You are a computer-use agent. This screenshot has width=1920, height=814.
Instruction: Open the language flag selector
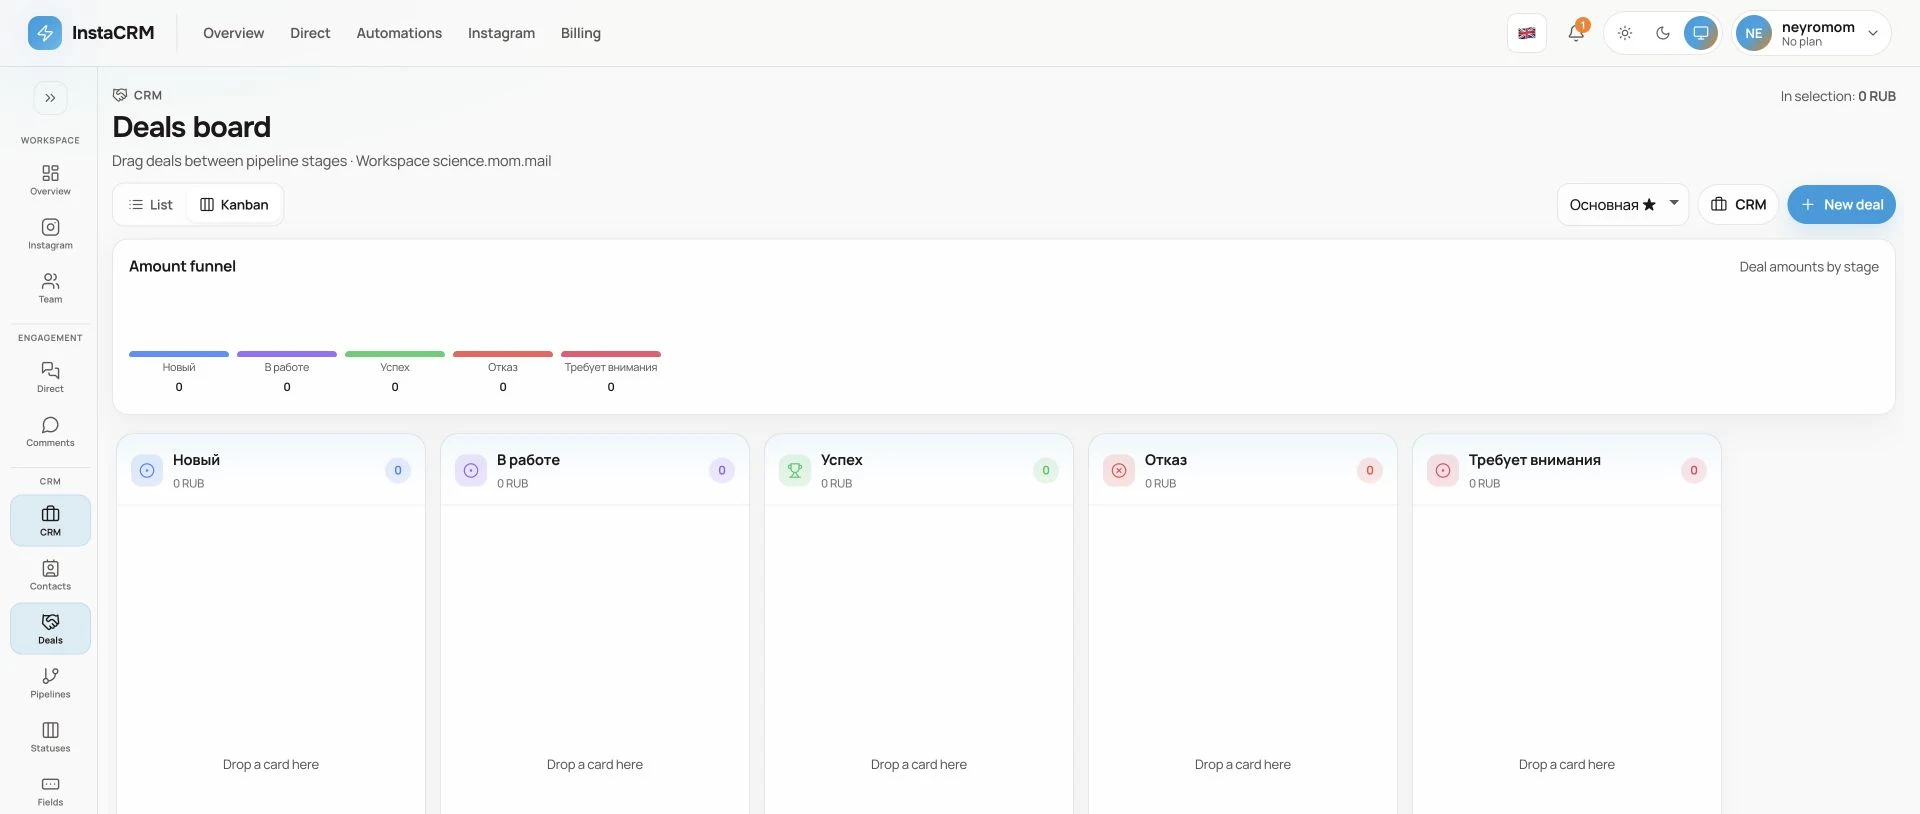point(1527,33)
